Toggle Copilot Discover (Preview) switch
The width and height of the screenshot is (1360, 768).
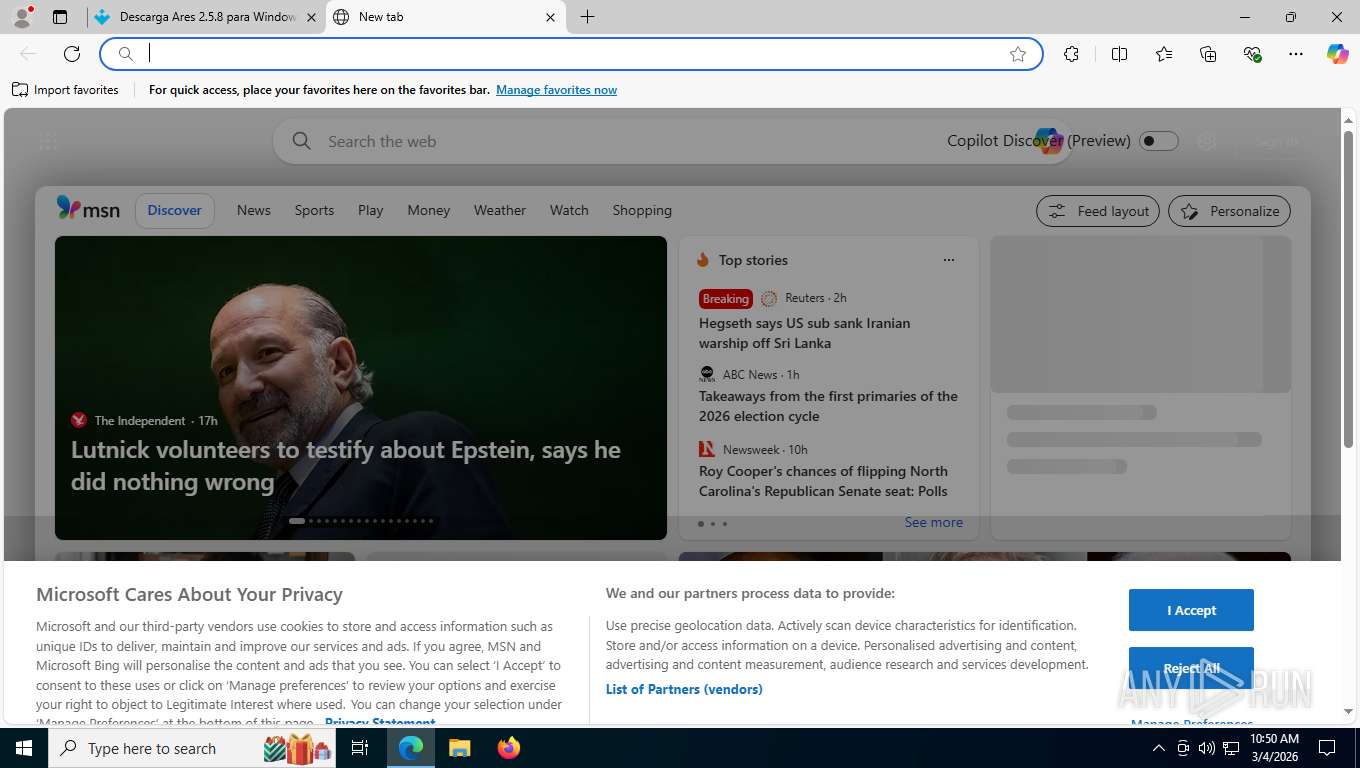pos(1159,141)
